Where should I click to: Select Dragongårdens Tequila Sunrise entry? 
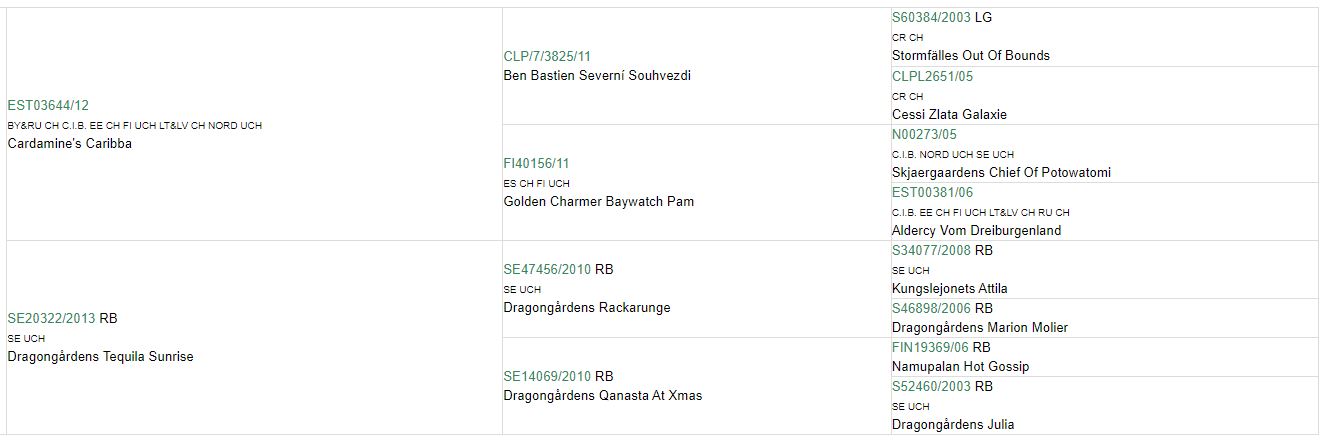[100, 356]
